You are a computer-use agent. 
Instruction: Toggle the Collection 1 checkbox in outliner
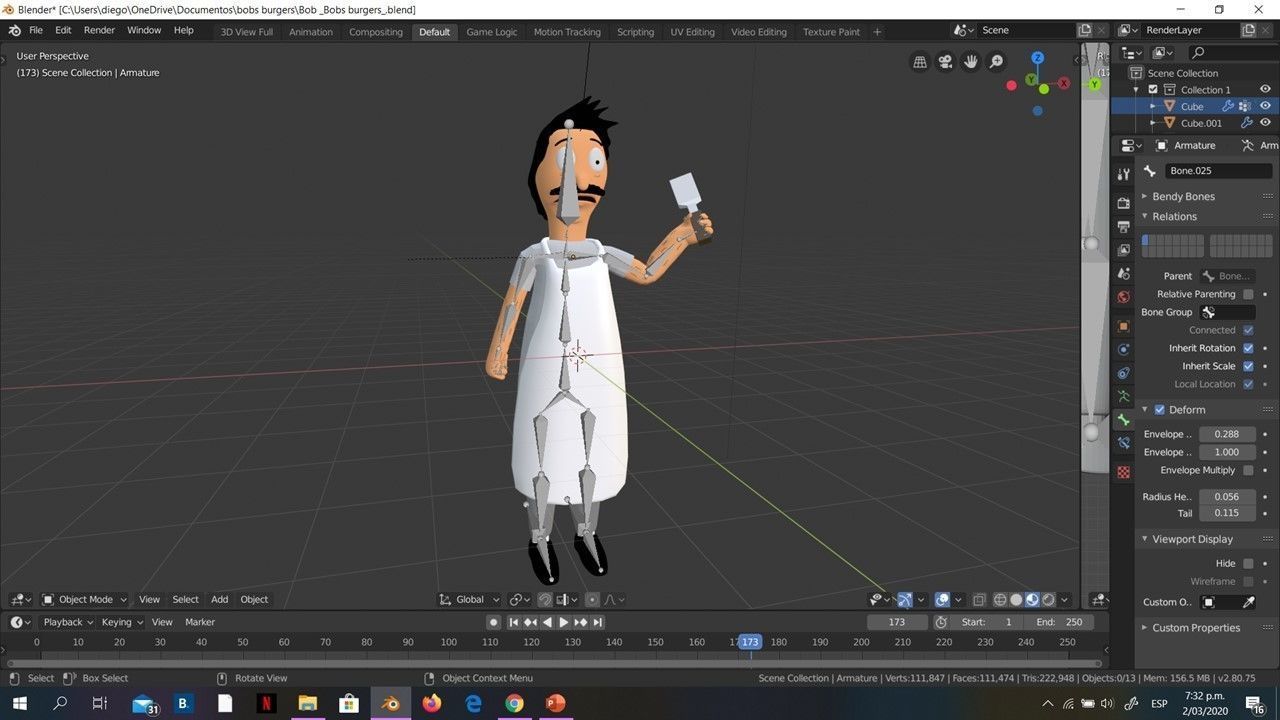tap(1153, 90)
